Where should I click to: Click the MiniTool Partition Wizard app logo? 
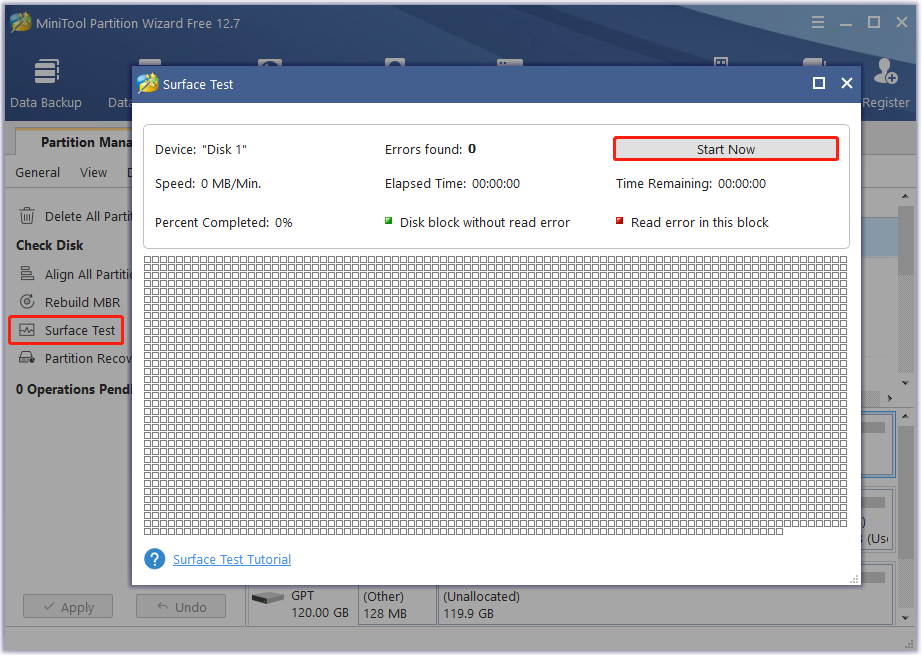tap(21, 23)
